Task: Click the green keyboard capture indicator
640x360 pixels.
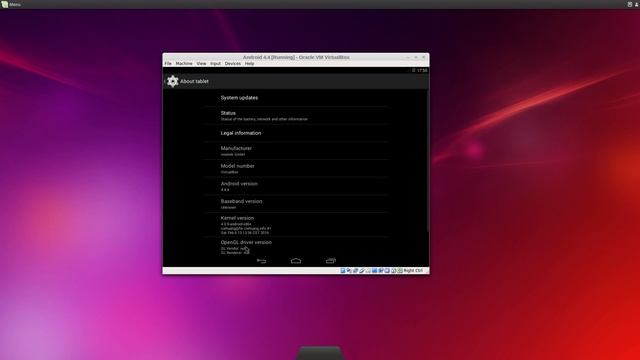Action: coord(400,271)
